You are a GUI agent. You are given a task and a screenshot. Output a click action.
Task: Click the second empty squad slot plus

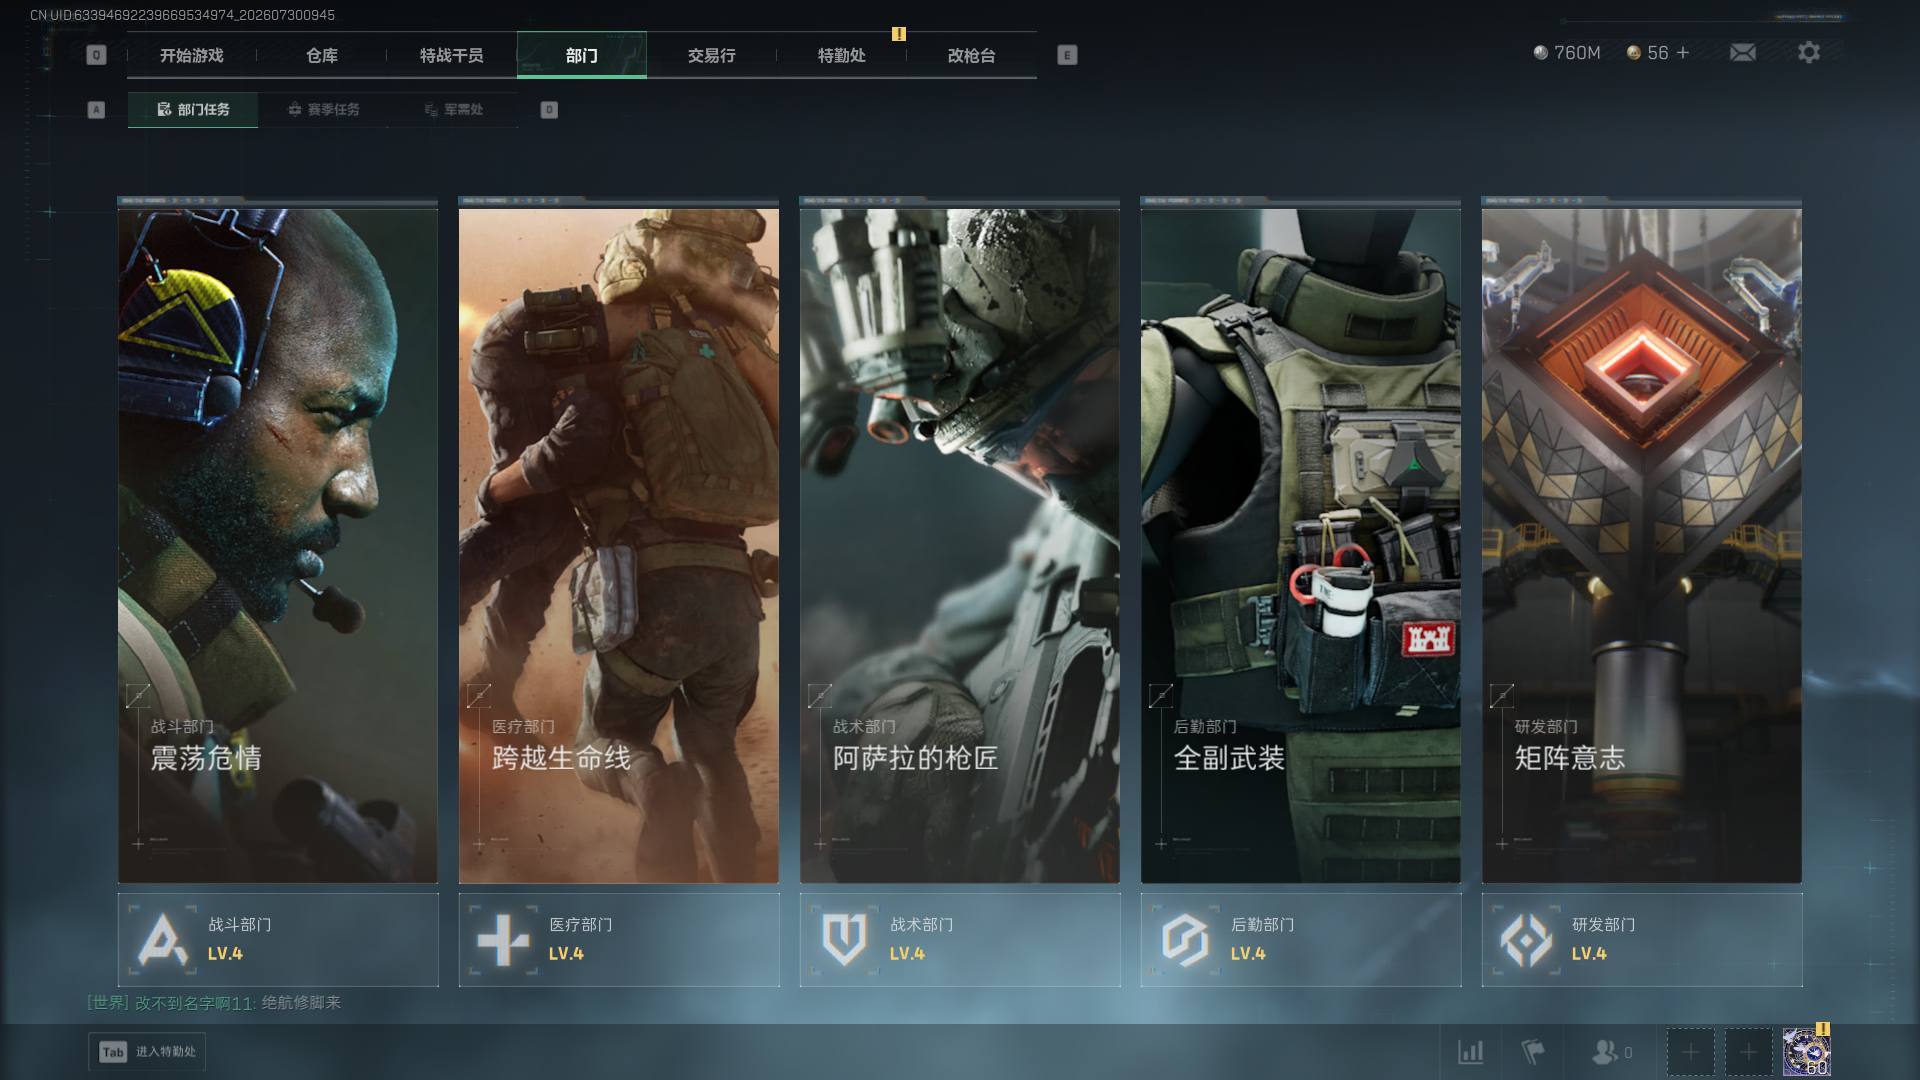point(1748,1052)
